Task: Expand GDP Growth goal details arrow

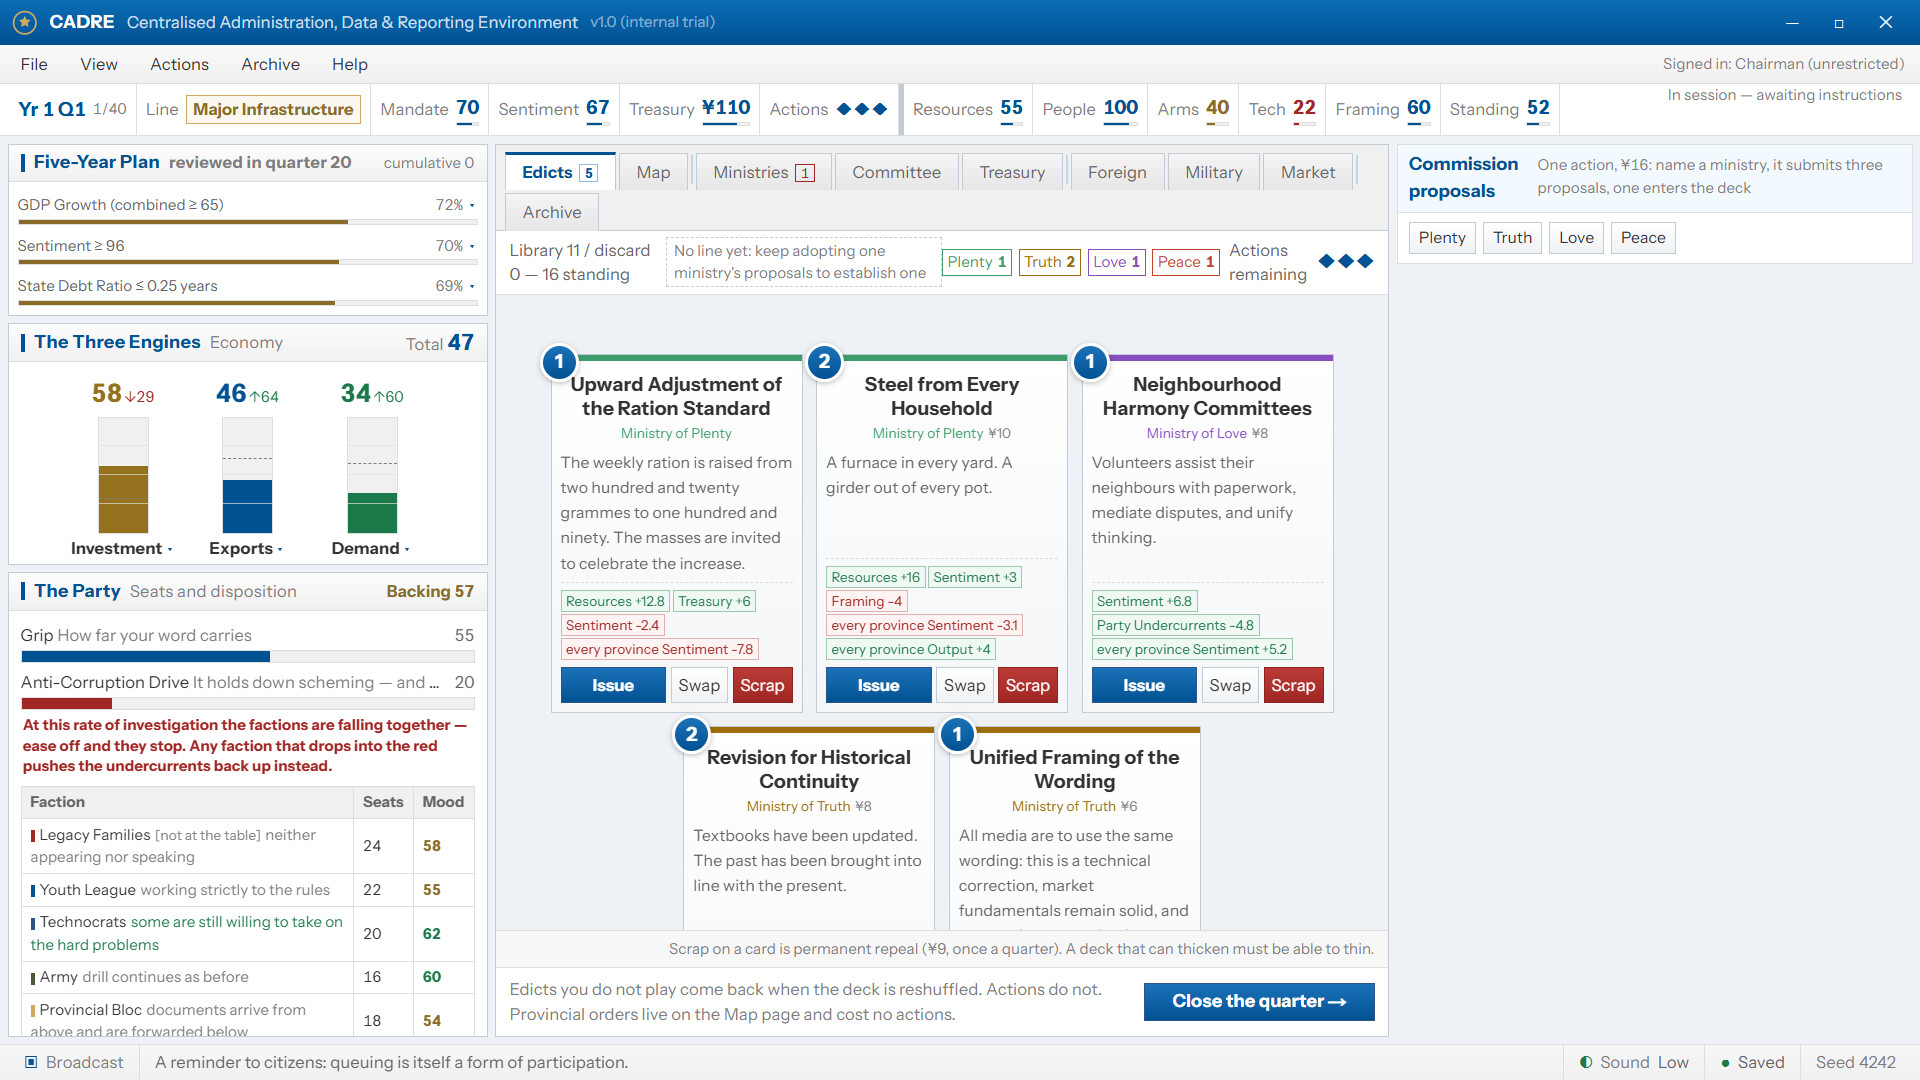Action: [472, 205]
